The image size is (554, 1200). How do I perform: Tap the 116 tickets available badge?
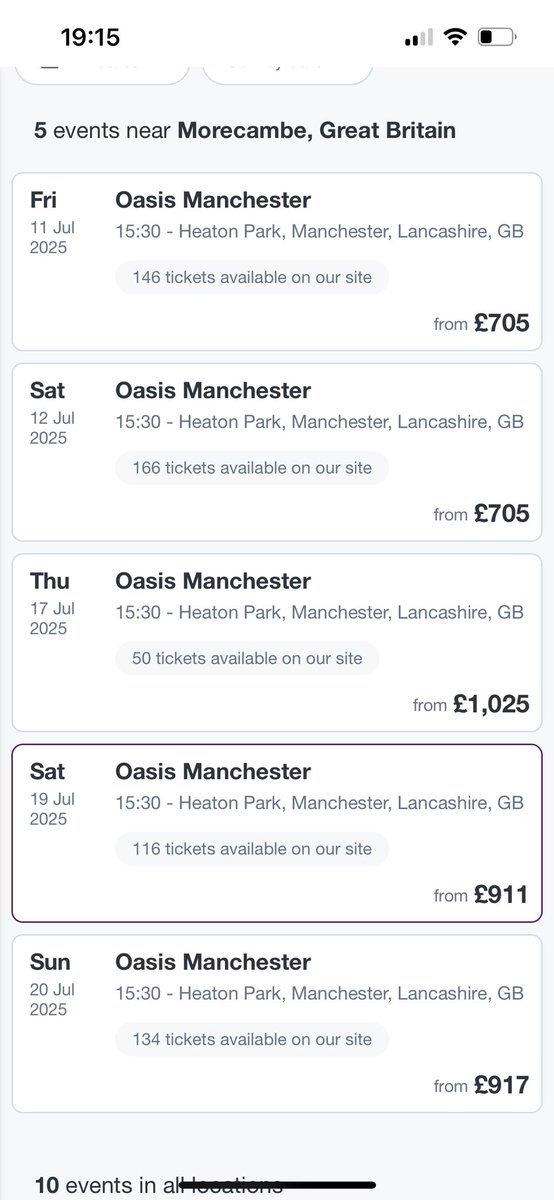pos(252,849)
